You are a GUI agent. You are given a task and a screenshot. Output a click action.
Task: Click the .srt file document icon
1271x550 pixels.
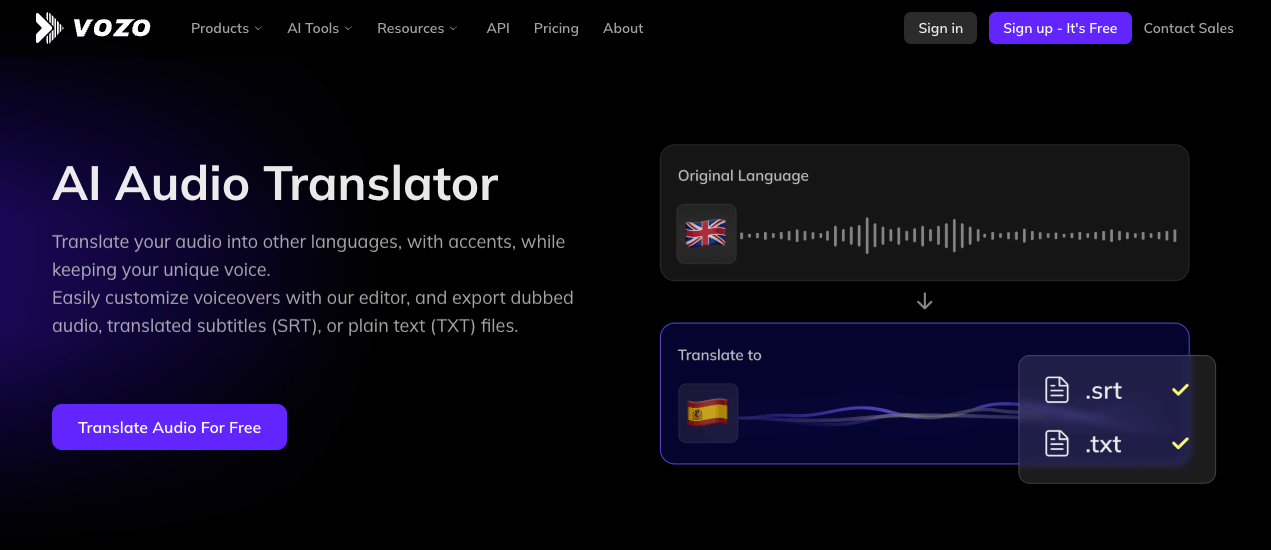tap(1057, 390)
